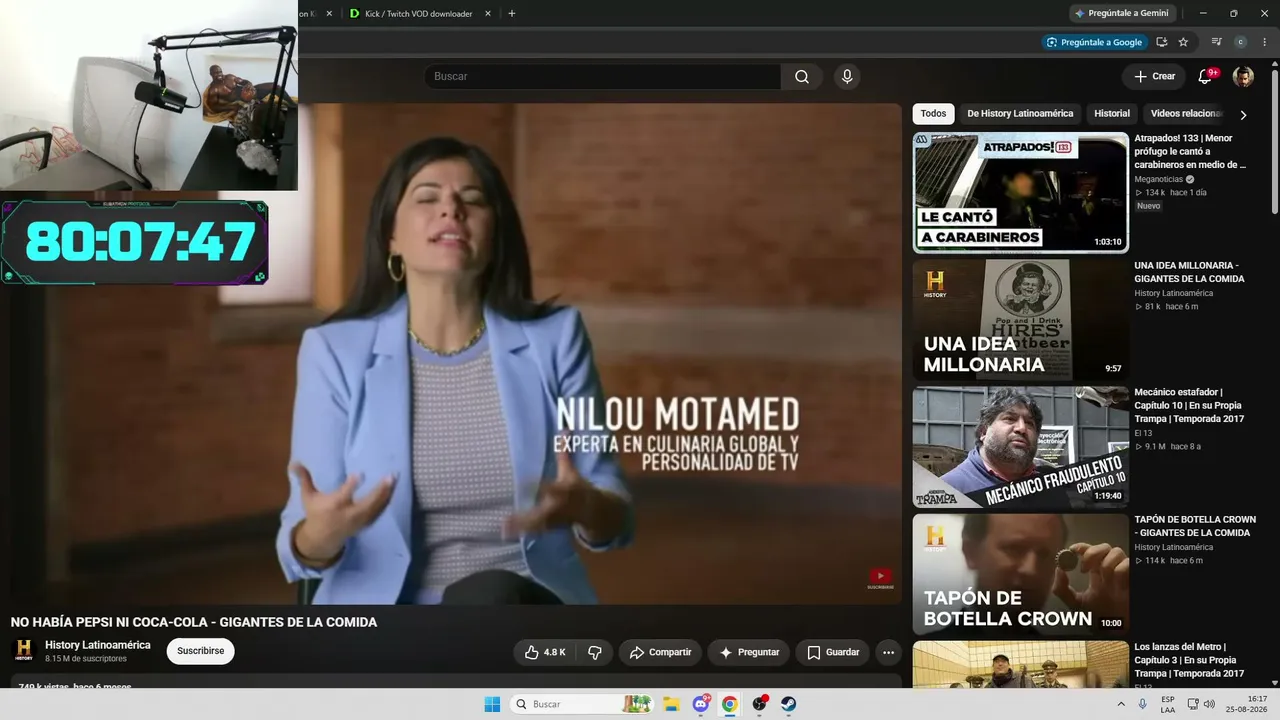Open title 'TAPÓN DE BOTELLA CROWN'
1280x720 pixels.
(x=1195, y=526)
